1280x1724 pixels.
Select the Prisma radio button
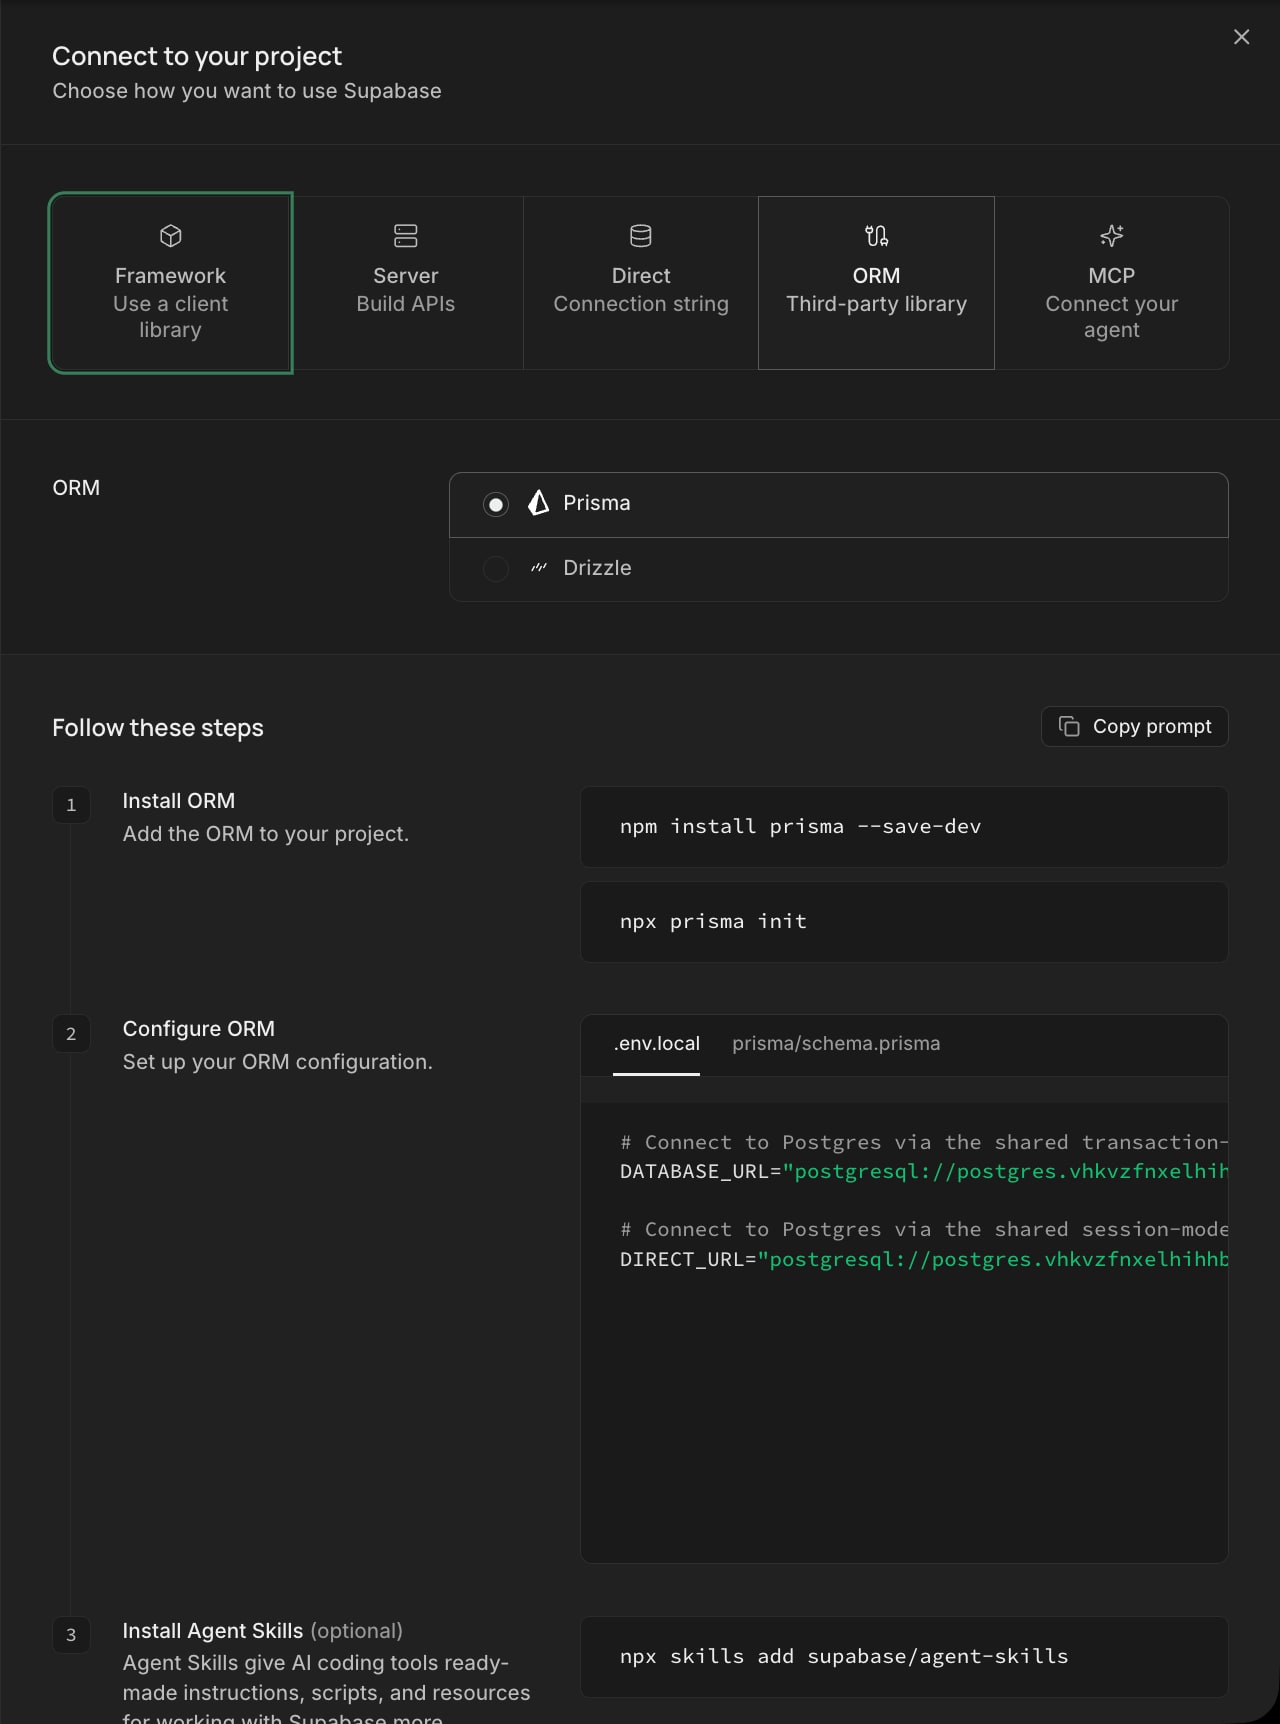point(496,504)
